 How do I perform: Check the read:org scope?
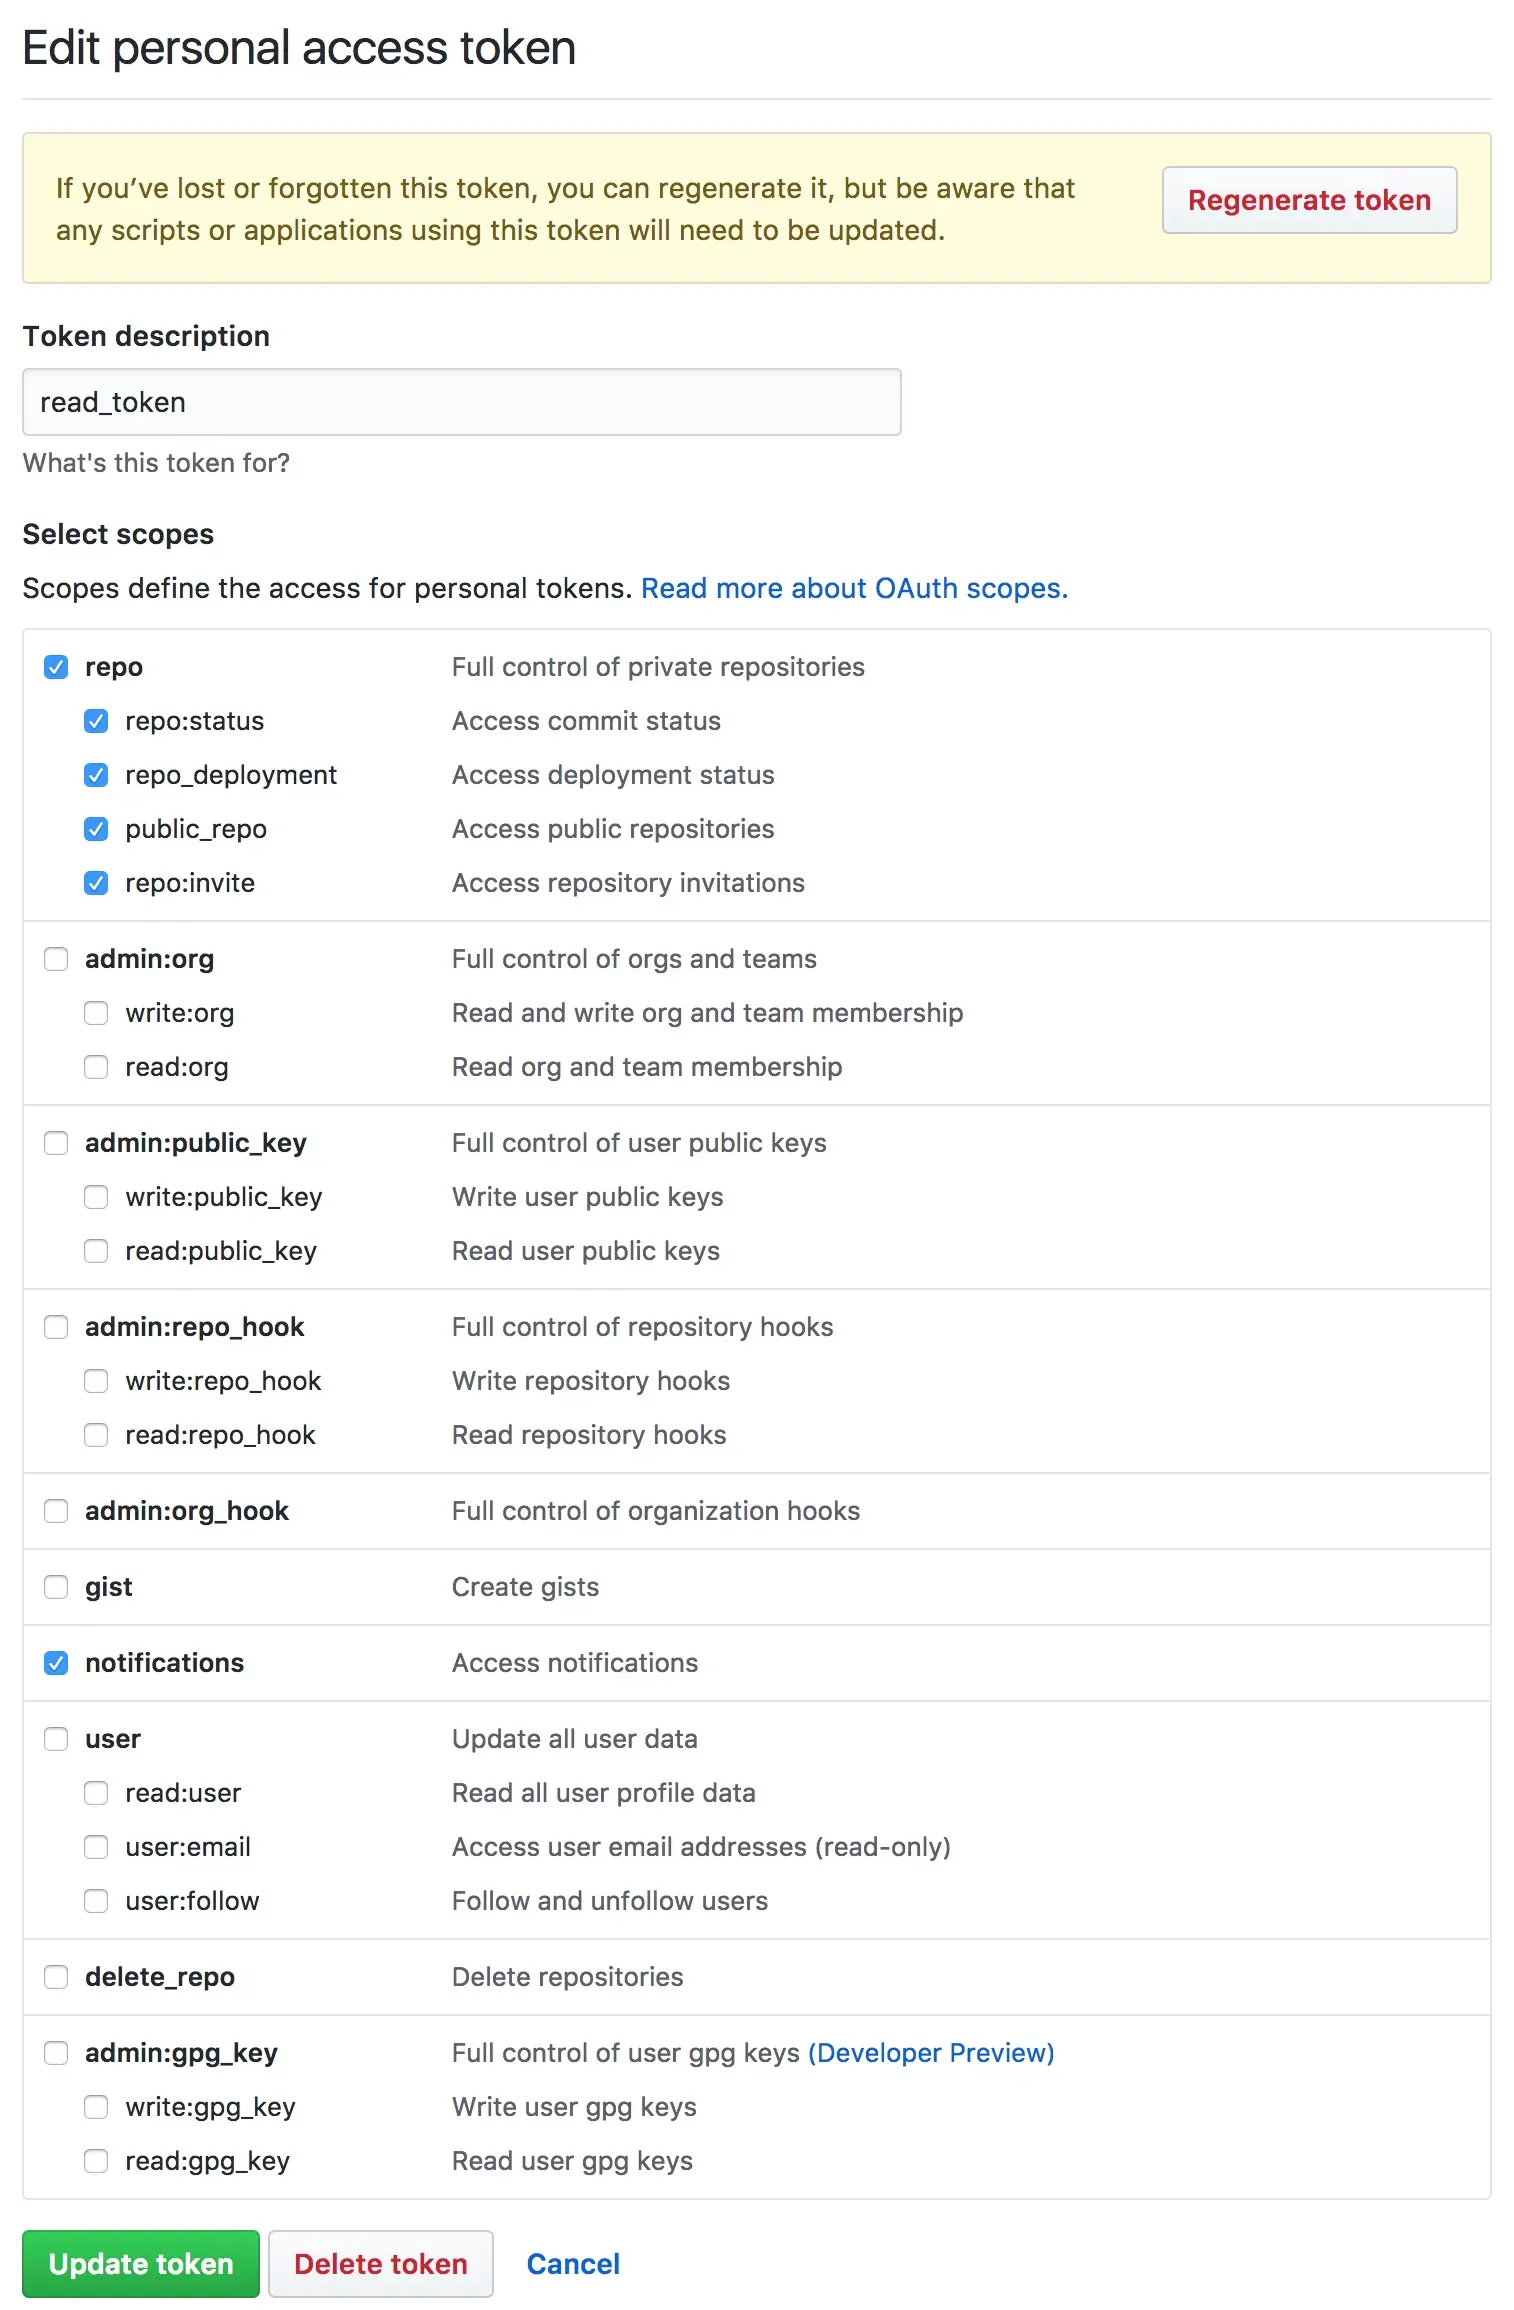[96, 1067]
